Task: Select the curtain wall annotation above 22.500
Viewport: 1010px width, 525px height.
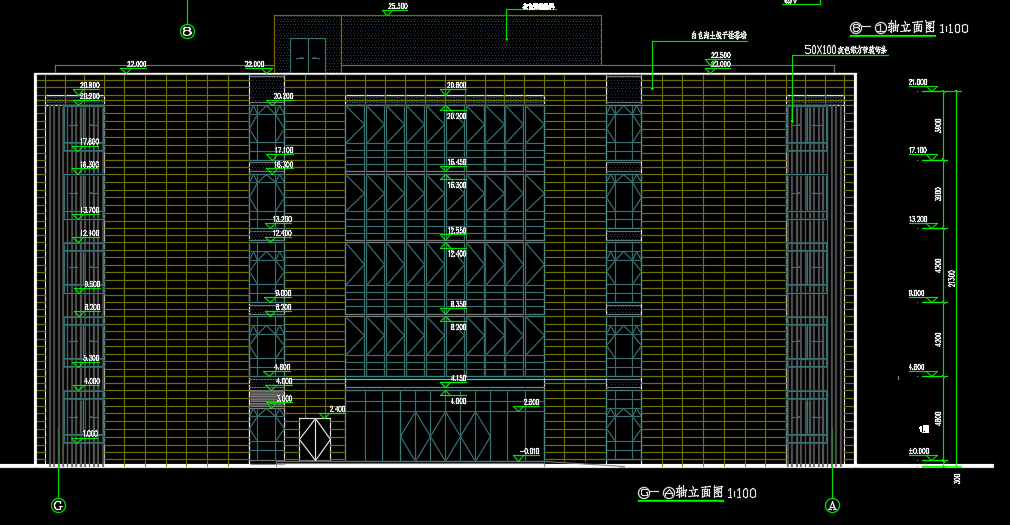Action: [719, 35]
